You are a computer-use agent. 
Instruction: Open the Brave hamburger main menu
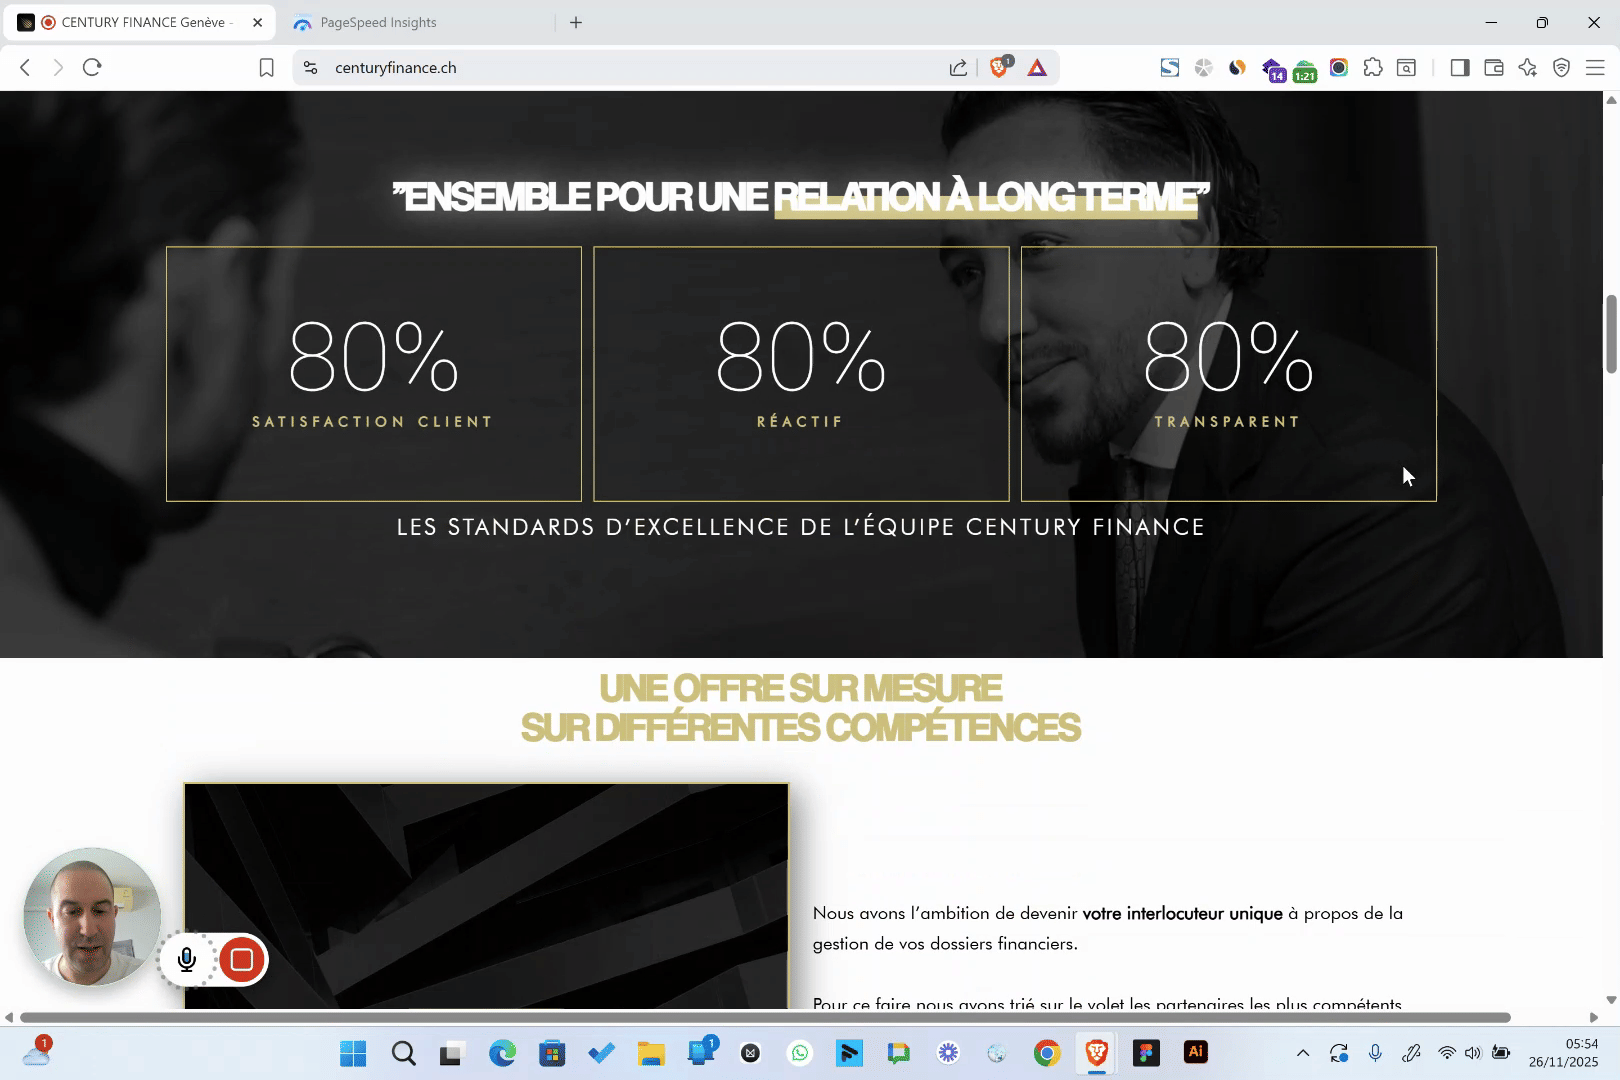(x=1595, y=67)
